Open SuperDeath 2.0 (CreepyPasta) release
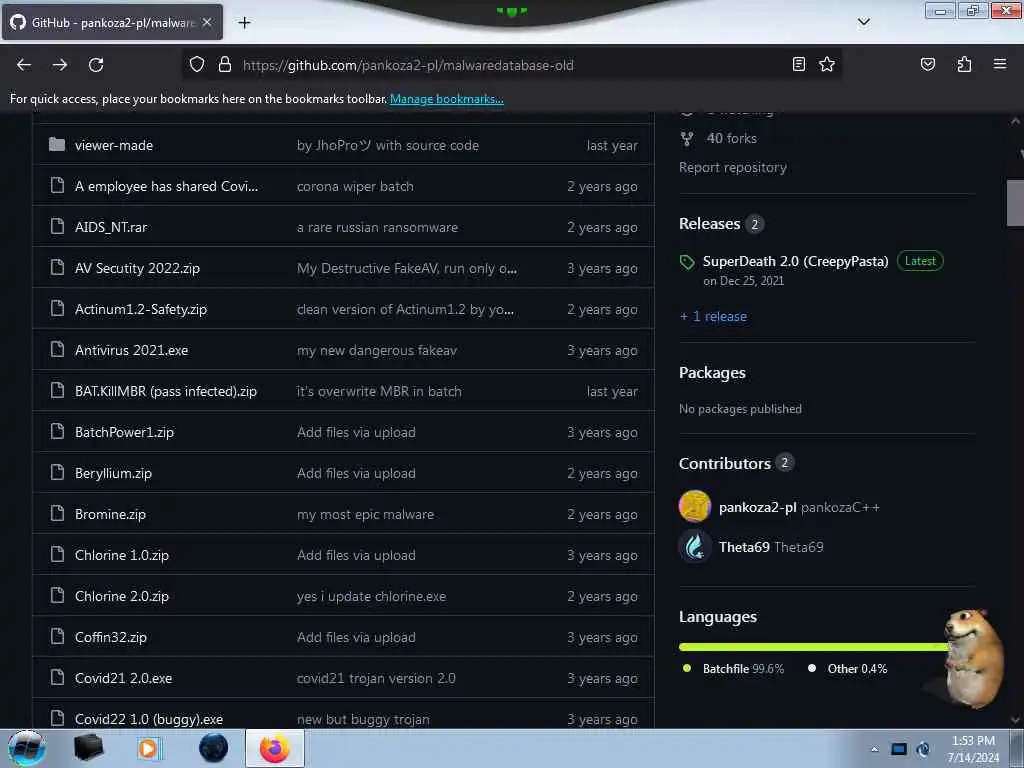1024x768 pixels. click(795, 261)
